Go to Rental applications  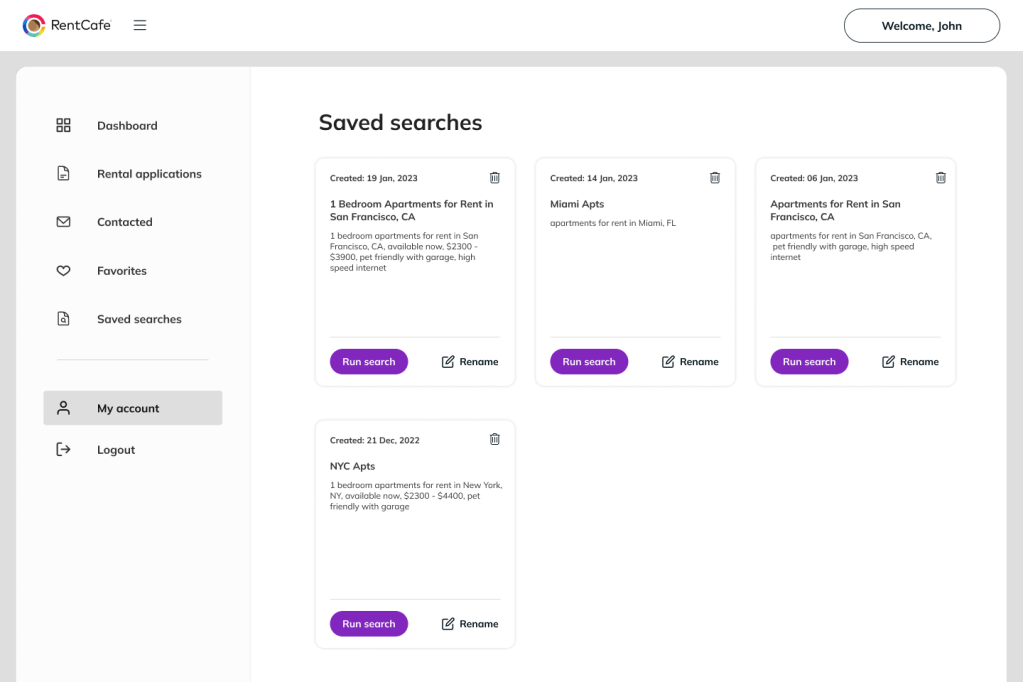pyautogui.click(x=149, y=174)
